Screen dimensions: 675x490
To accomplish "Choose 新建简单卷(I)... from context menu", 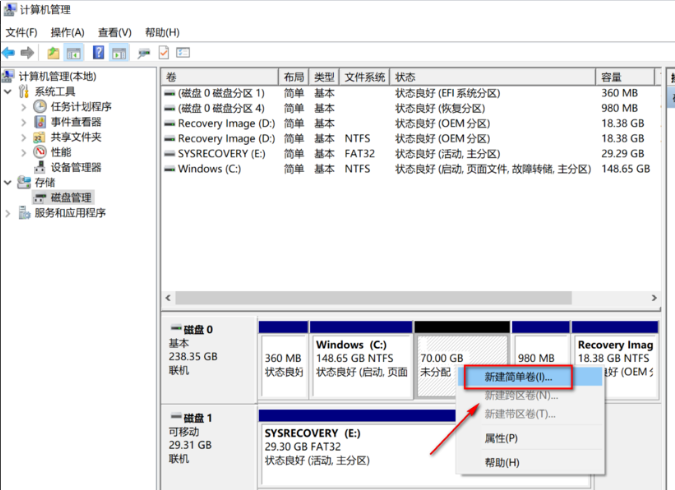I will (517, 377).
